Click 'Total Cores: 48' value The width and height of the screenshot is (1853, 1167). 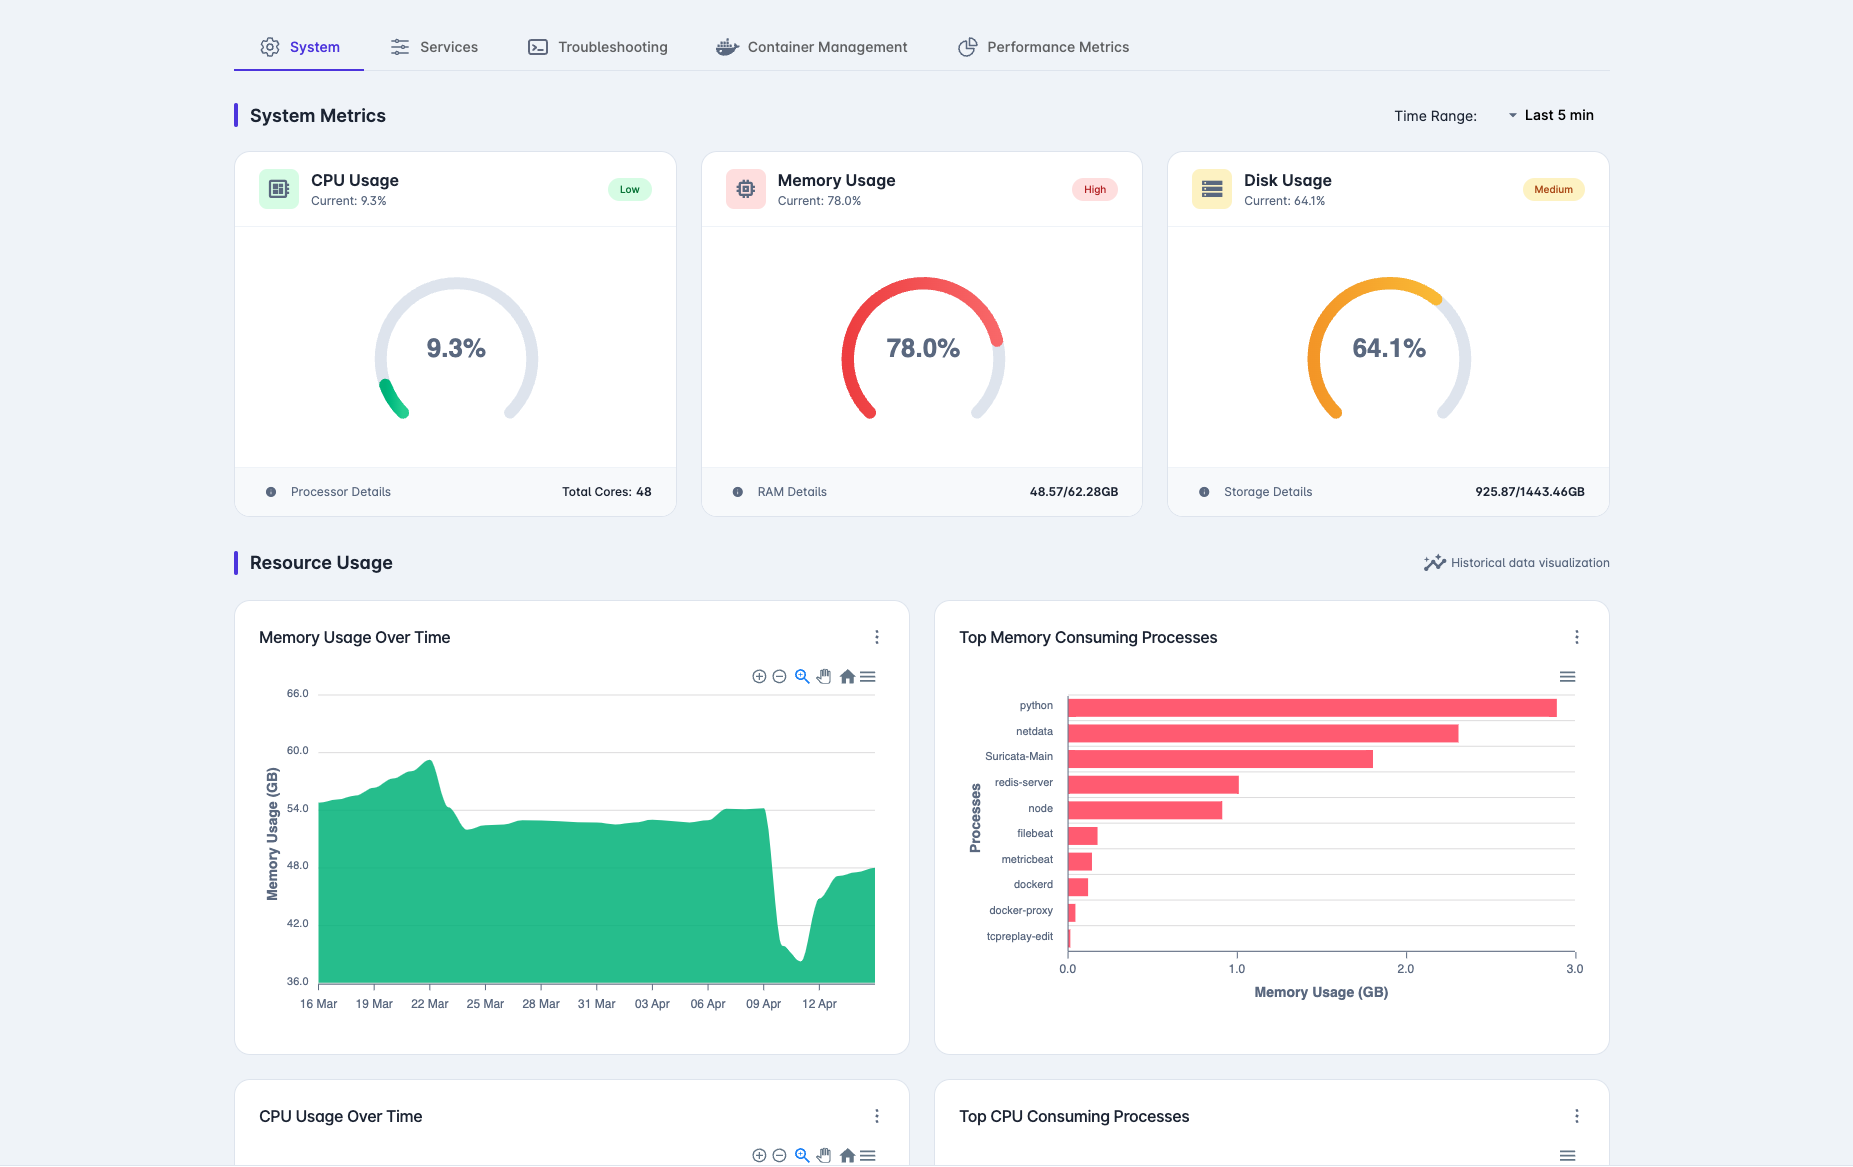click(607, 492)
